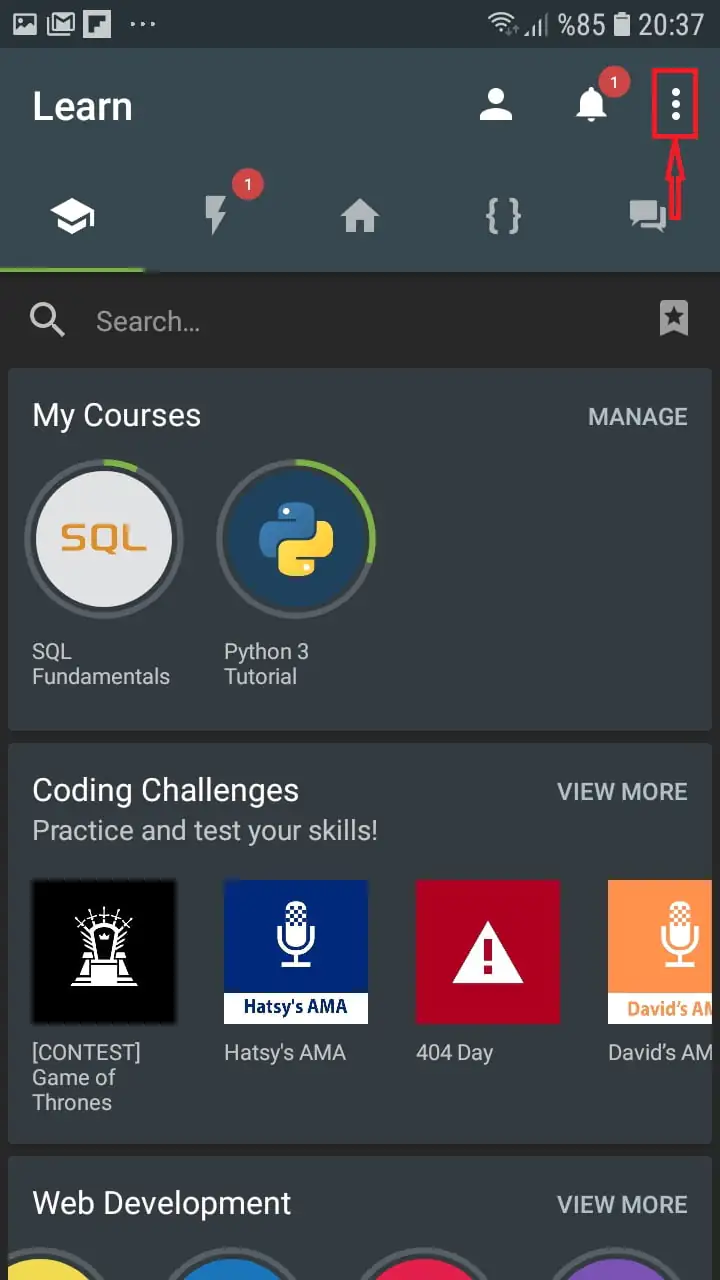Open the SQL Fundamentals course
Viewport: 720px width, 1280px height.
click(104, 540)
